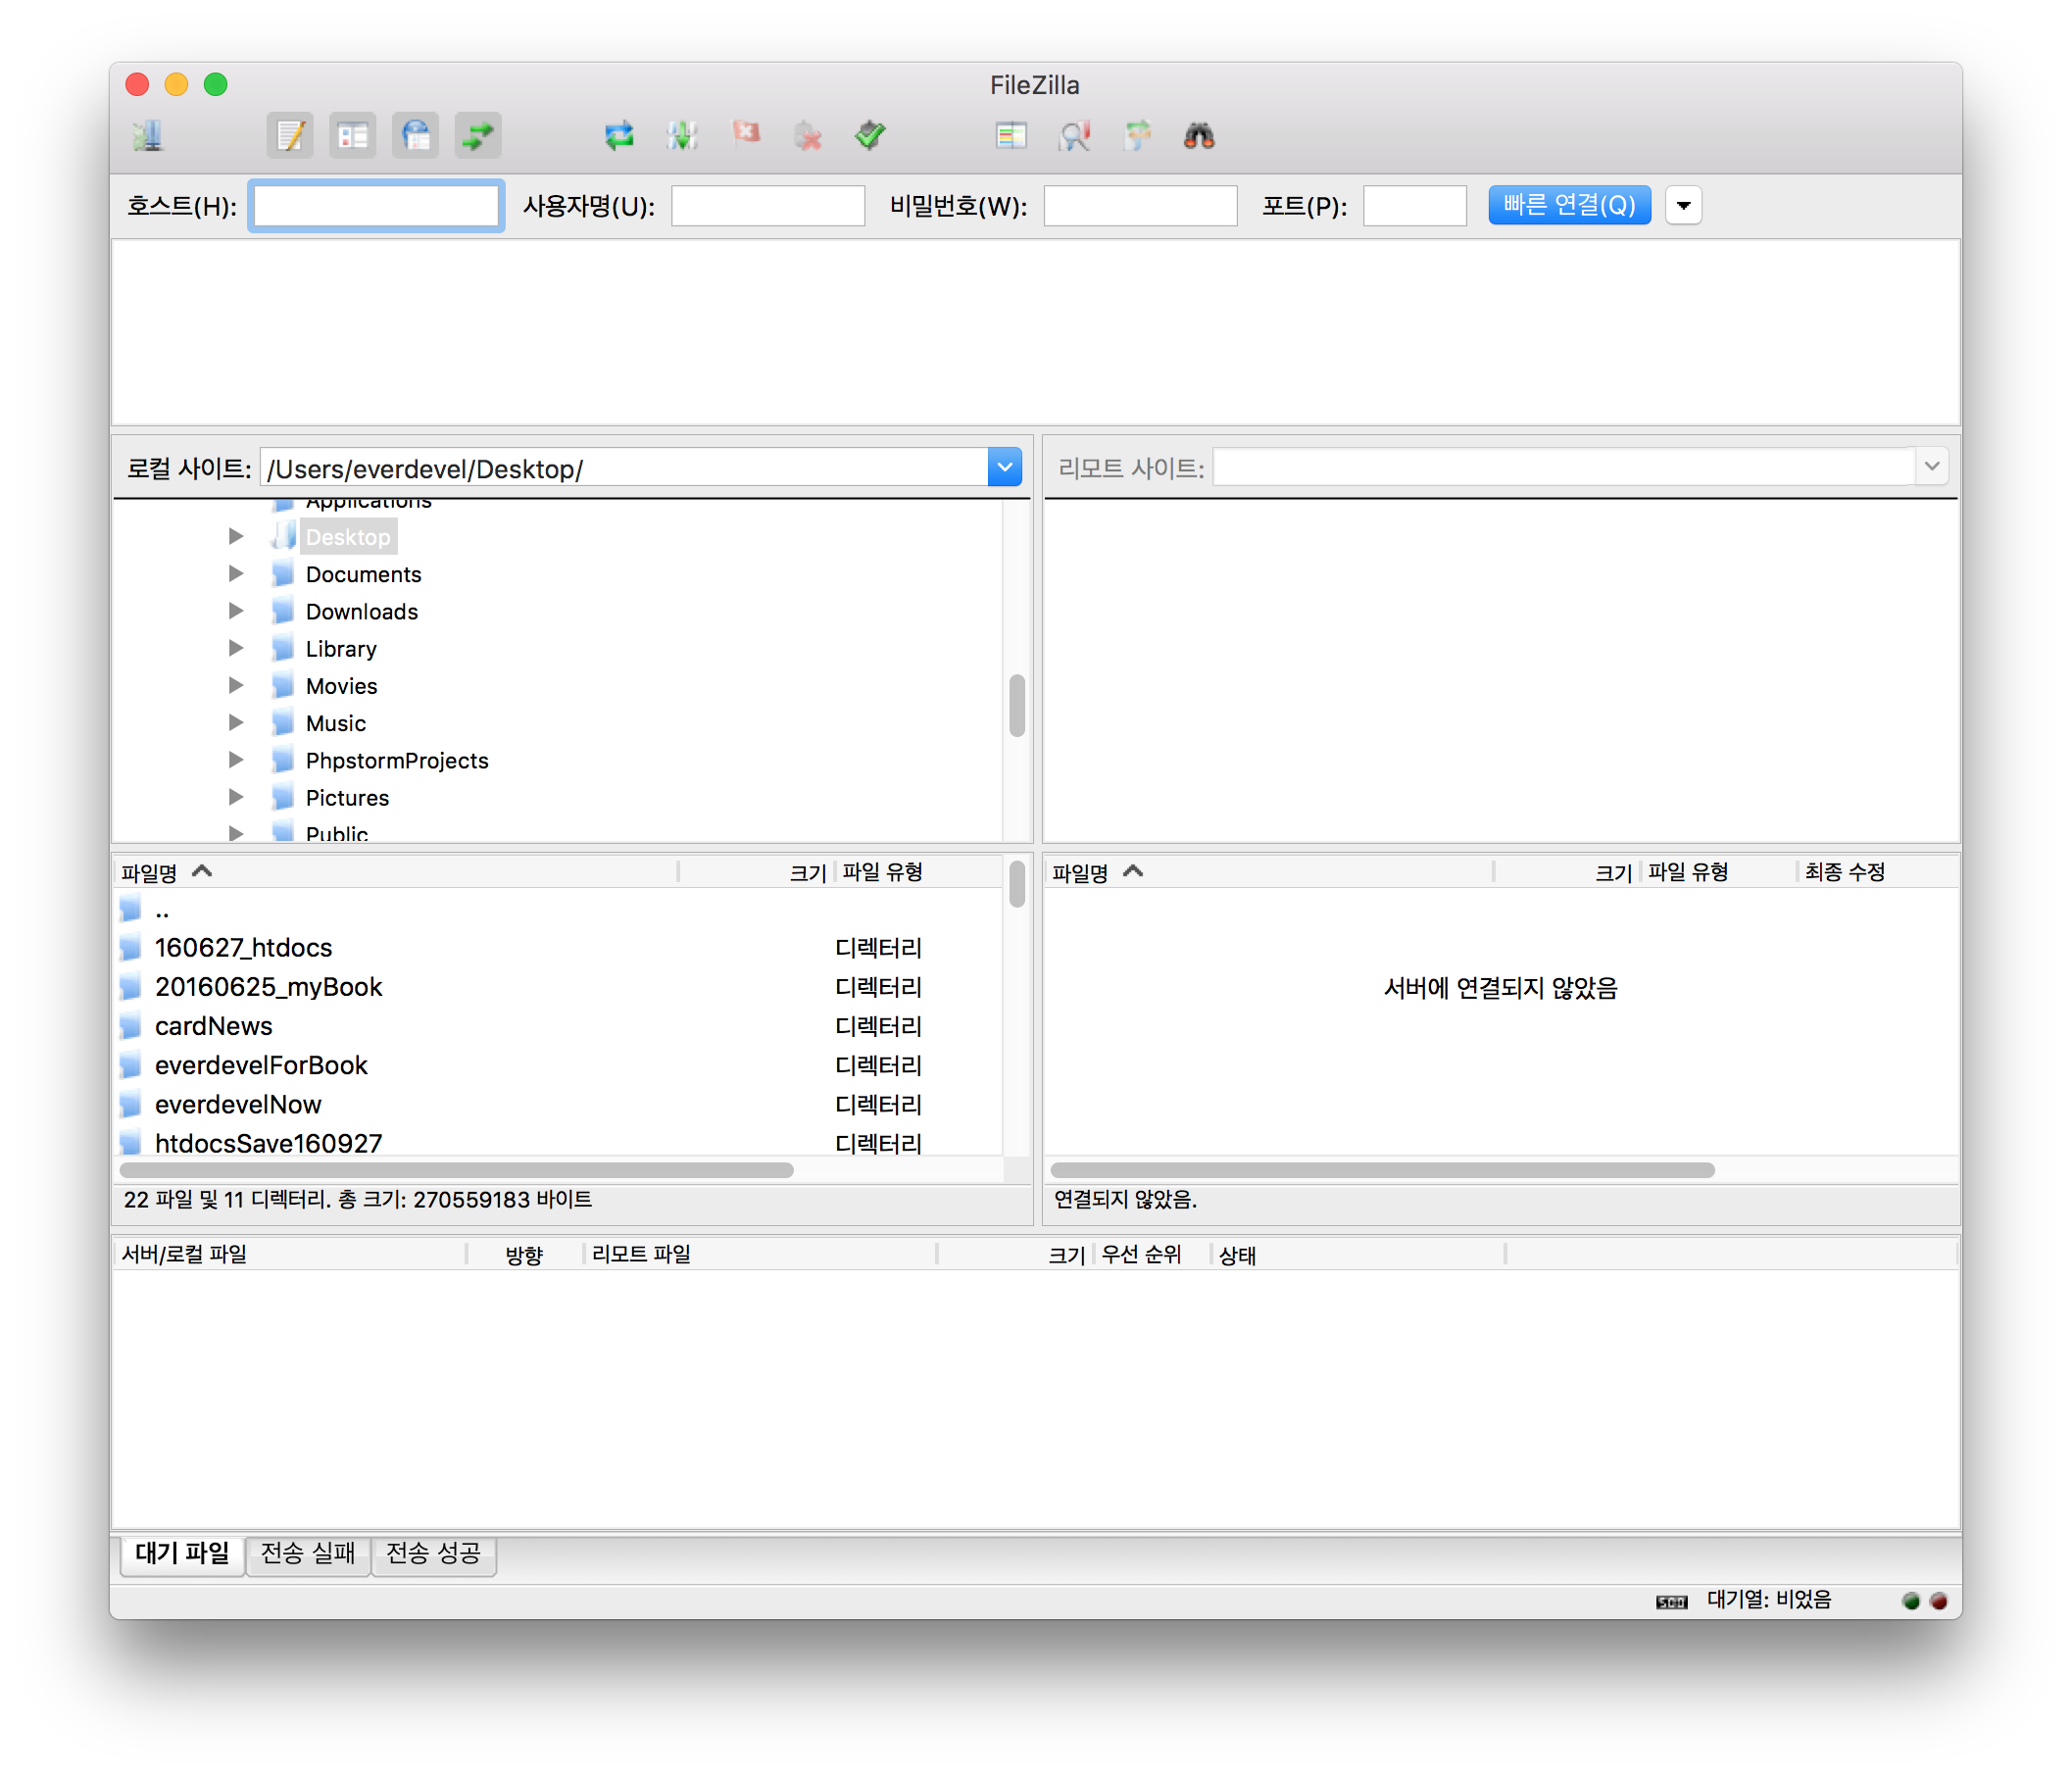Focus the port input field

pos(1416,206)
